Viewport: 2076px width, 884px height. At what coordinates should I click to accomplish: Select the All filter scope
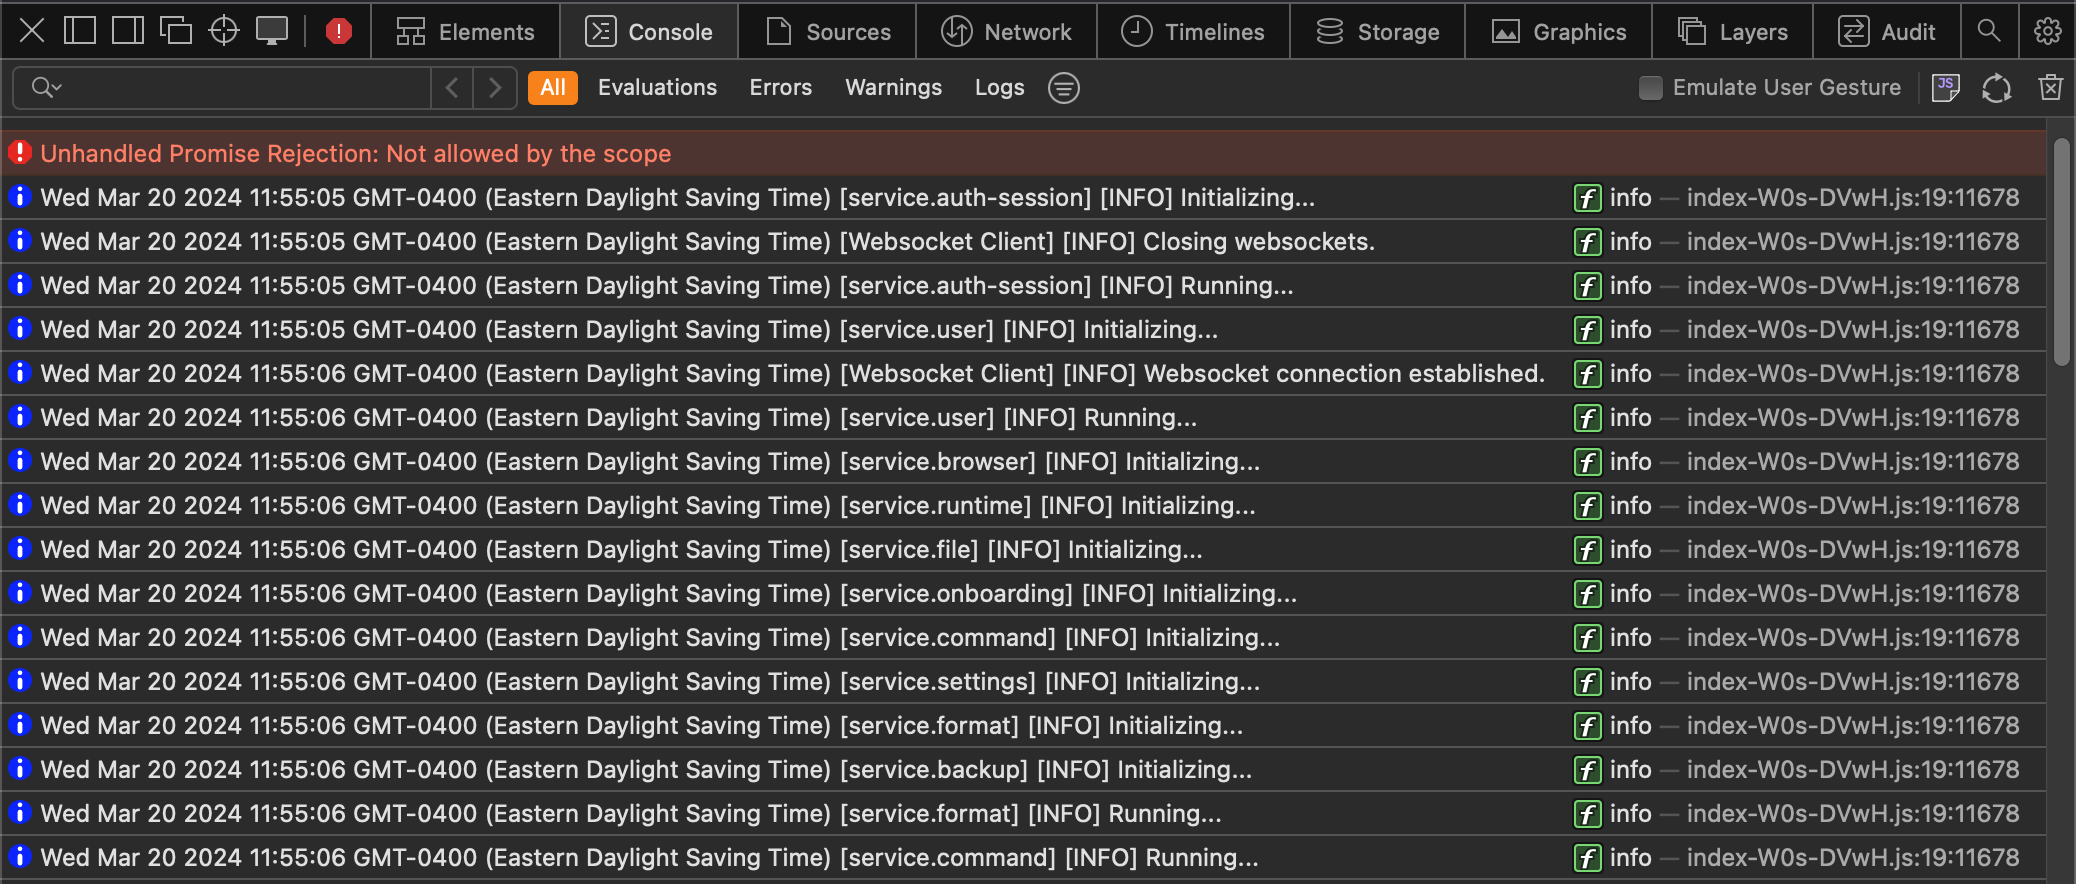coord(553,88)
